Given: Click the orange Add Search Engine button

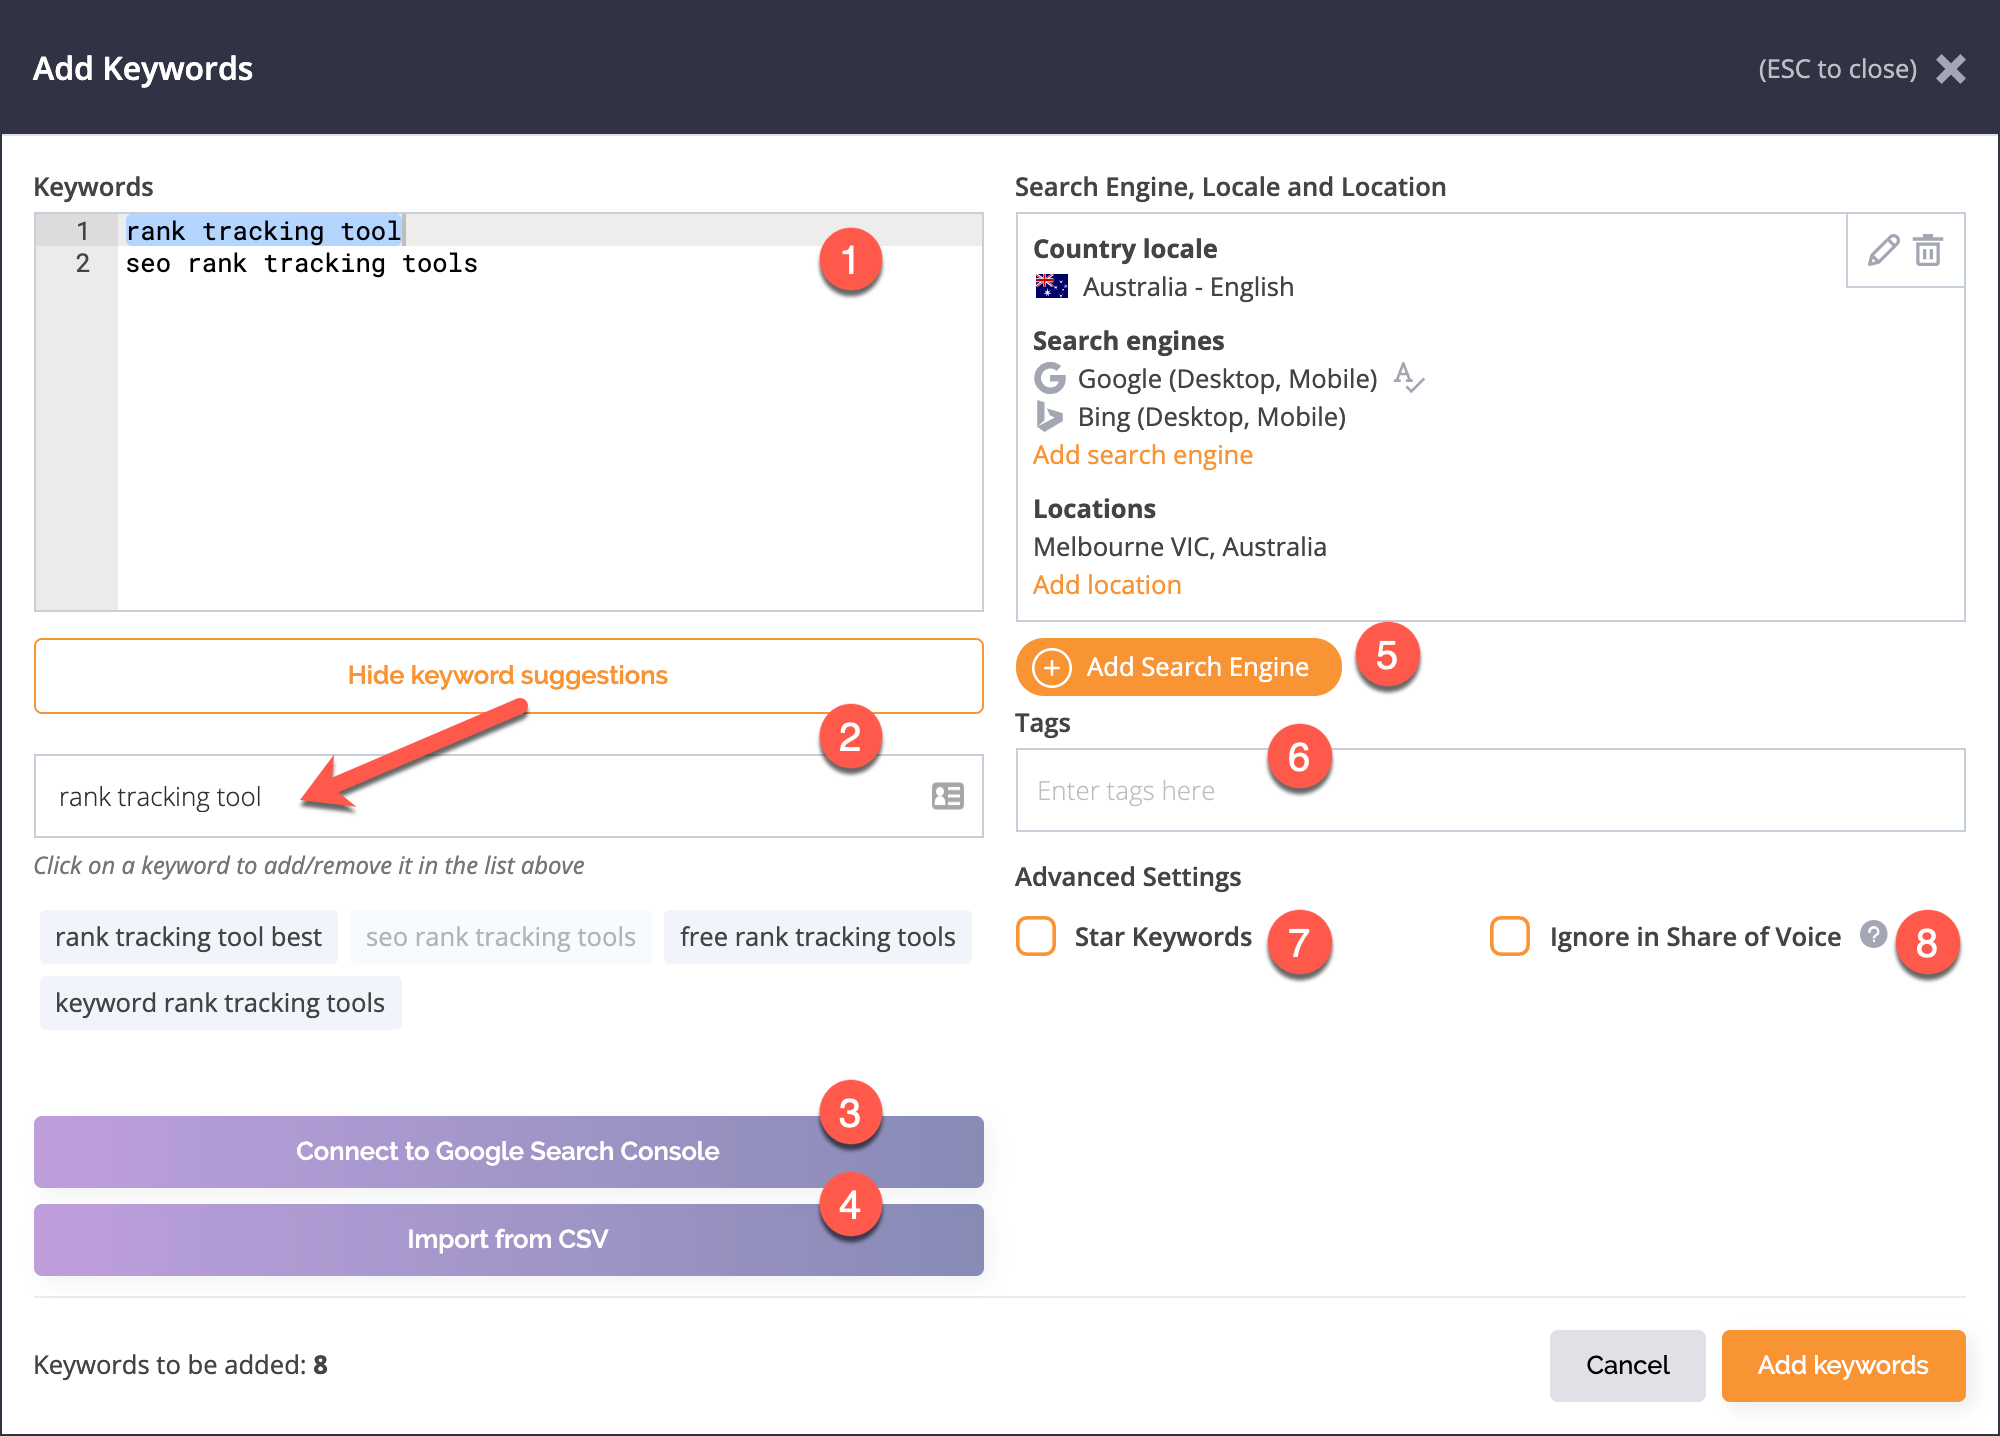Looking at the screenshot, I should 1178,667.
